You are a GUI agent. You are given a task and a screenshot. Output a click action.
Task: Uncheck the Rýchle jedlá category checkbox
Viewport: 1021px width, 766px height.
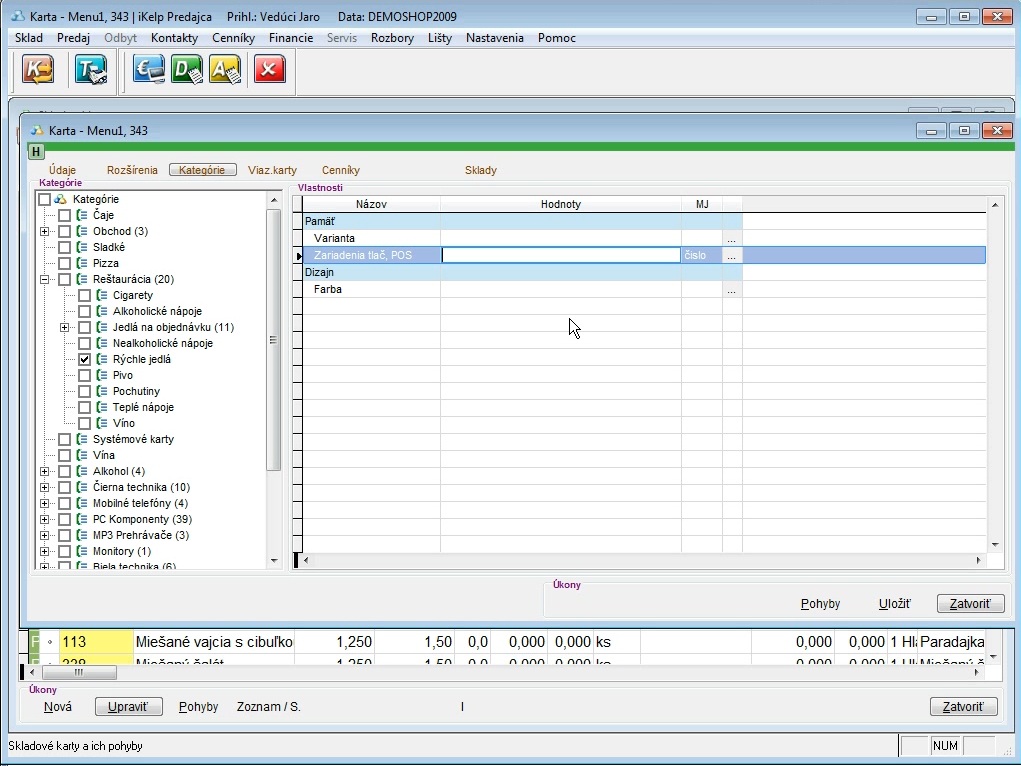[85, 359]
